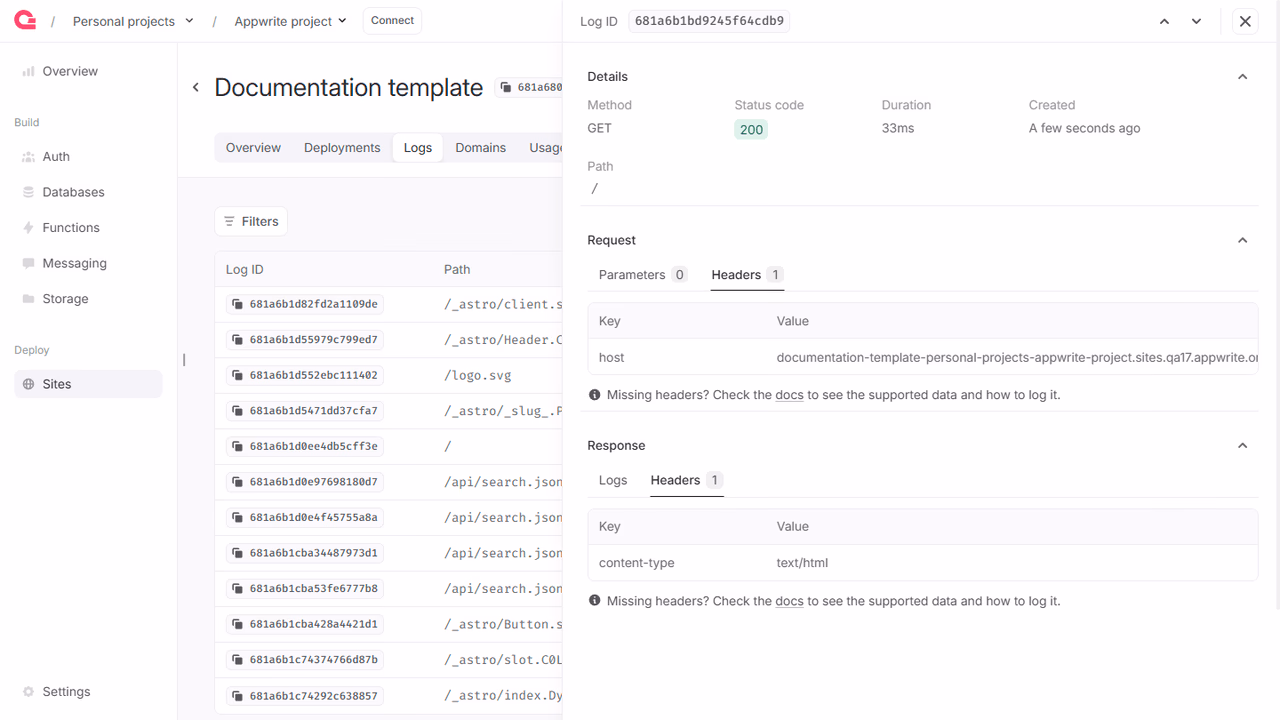Copy log ID 681a6b1c74374766d87b

(304, 660)
